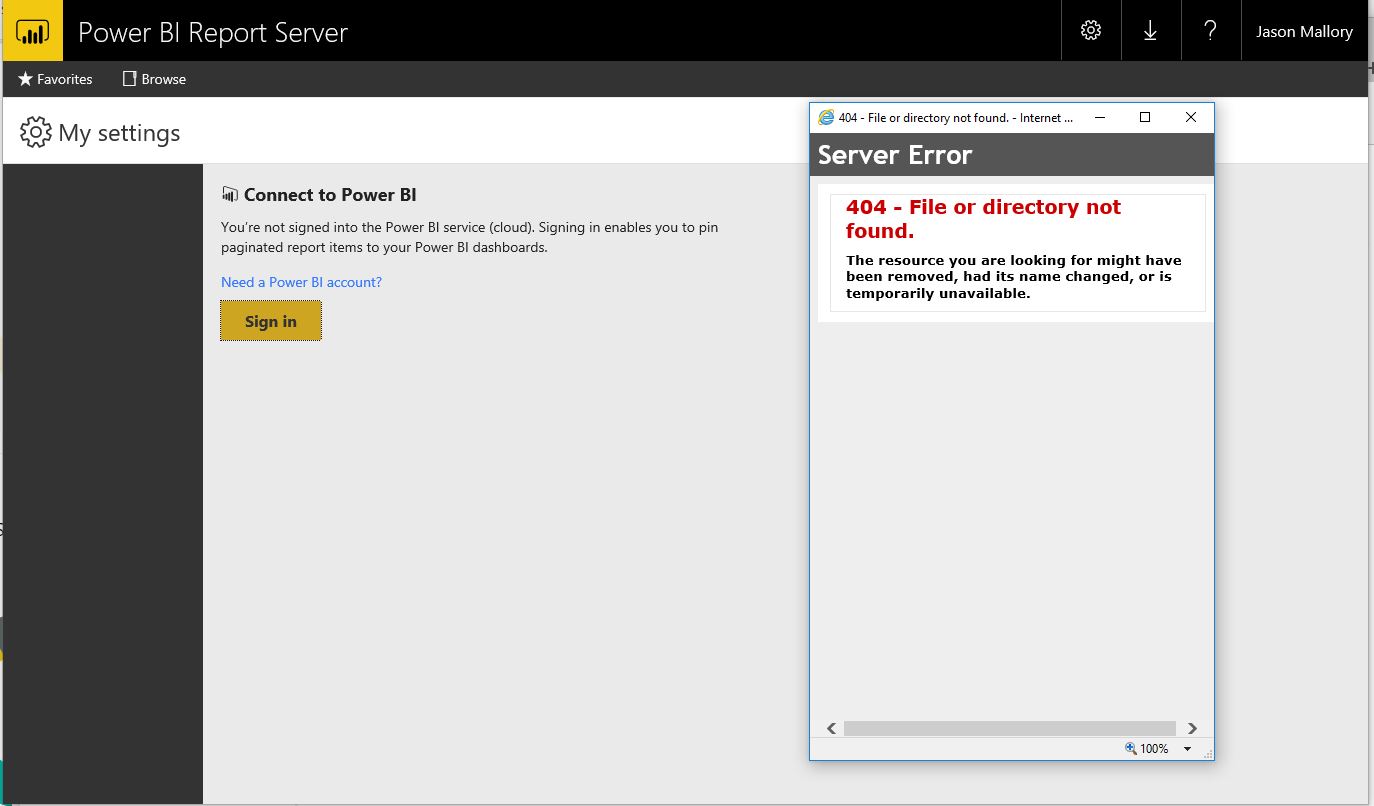1374x806 pixels.
Task: Click the zoom magnifier icon in popup status bar
Action: click(1130, 748)
